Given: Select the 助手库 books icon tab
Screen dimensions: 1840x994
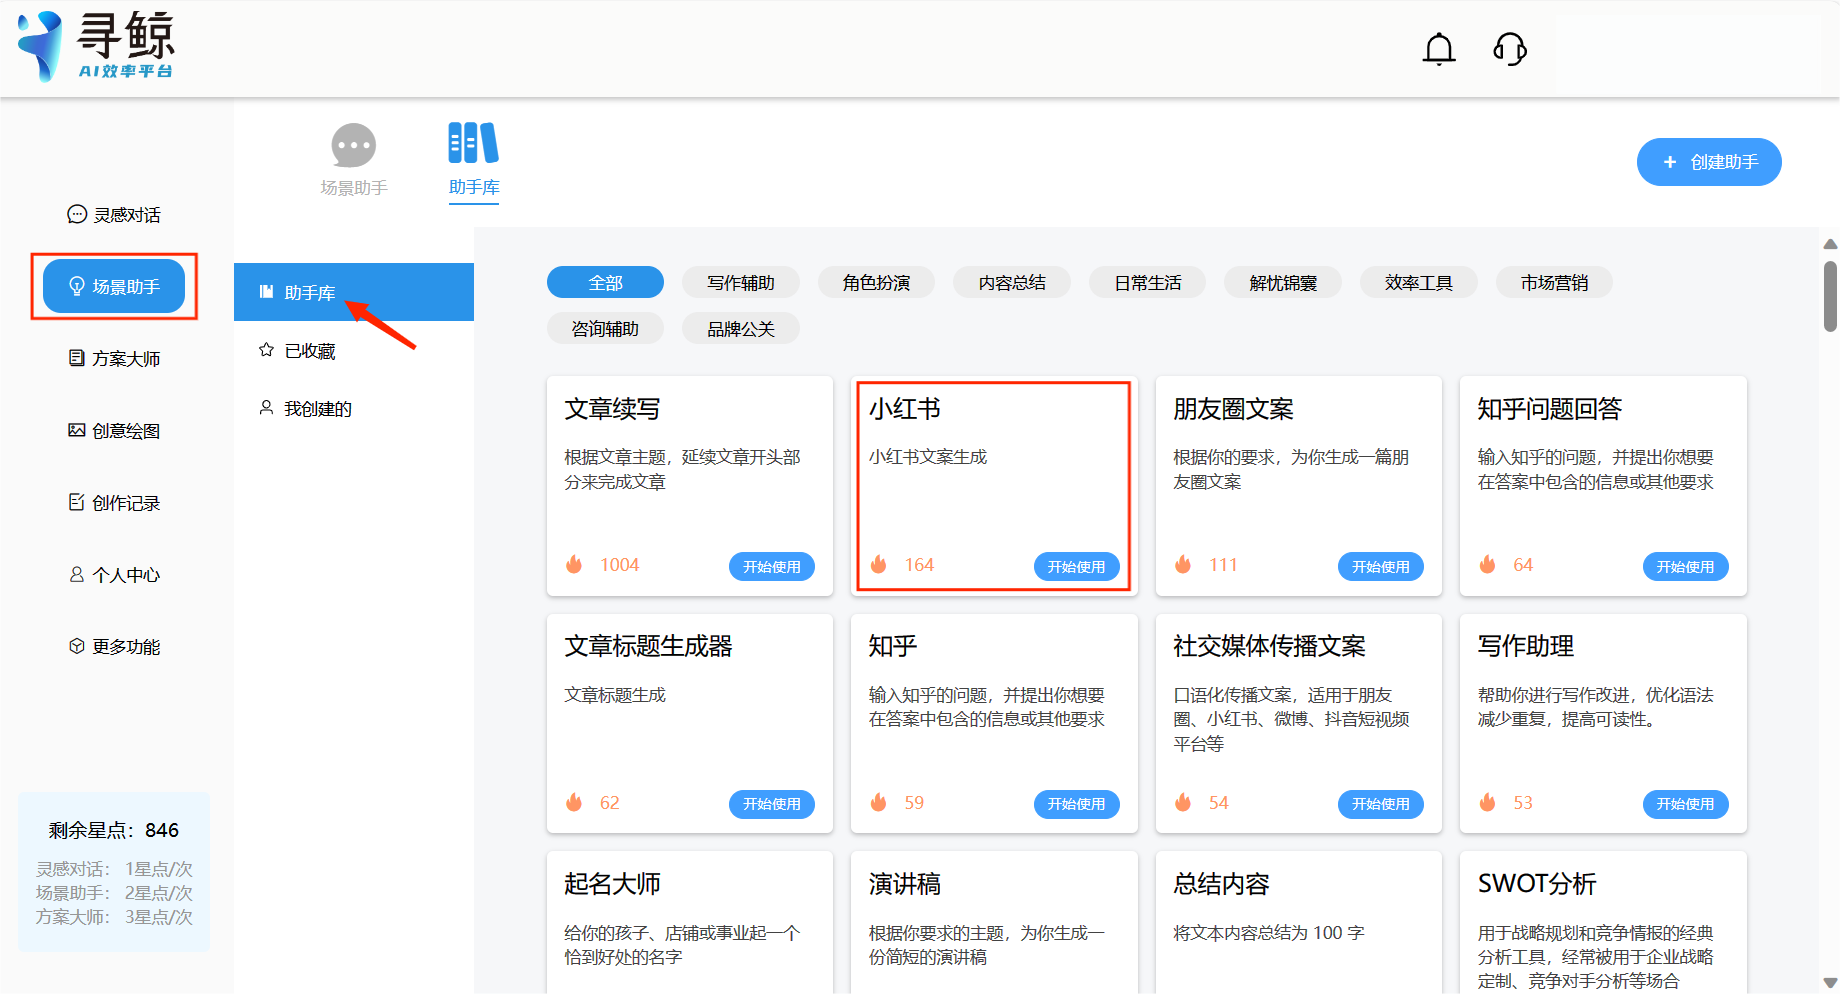Looking at the screenshot, I should tap(473, 145).
